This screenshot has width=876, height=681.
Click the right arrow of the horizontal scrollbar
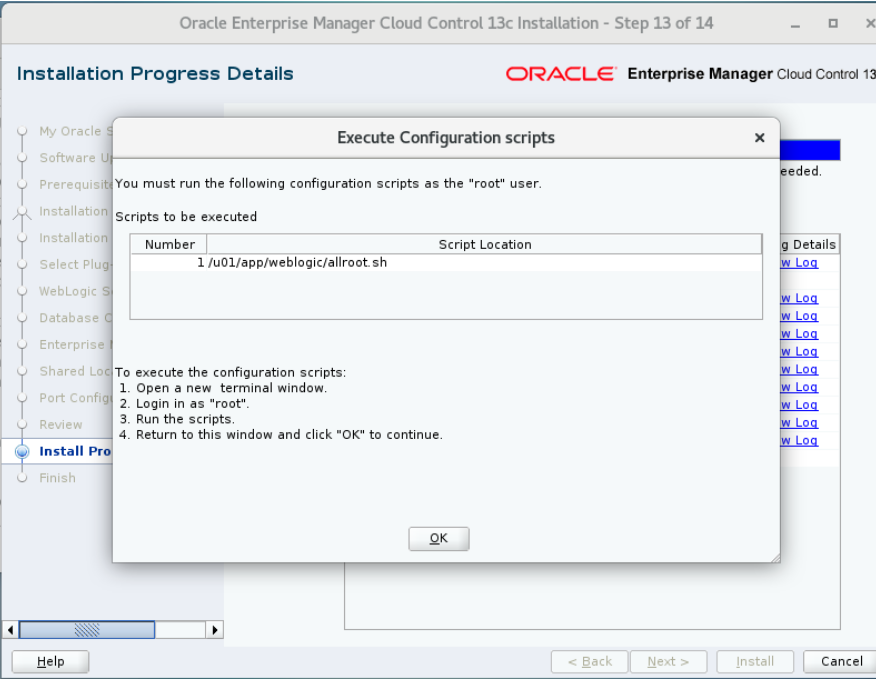click(213, 629)
